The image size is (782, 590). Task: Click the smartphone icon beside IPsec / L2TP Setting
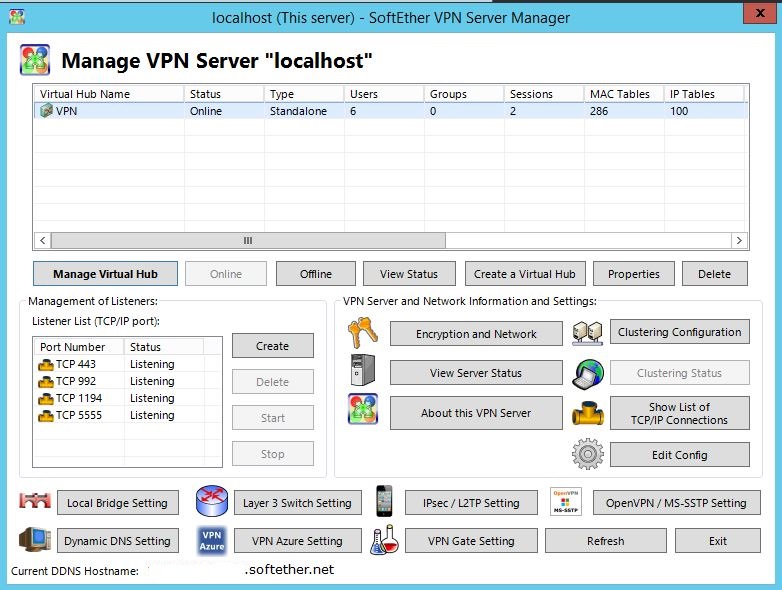point(385,502)
